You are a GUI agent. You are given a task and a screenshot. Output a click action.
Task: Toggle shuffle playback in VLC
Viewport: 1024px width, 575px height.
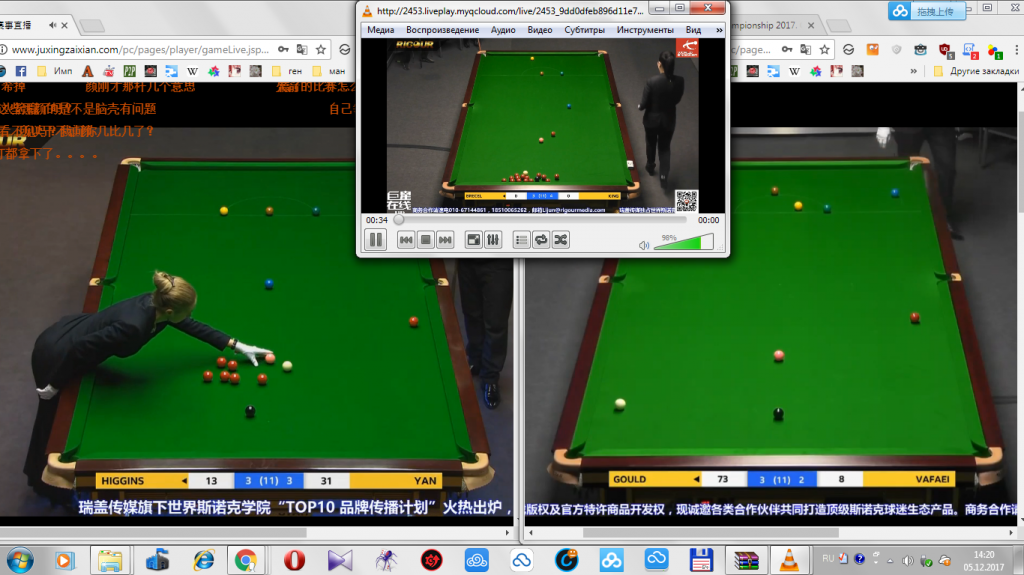point(561,240)
